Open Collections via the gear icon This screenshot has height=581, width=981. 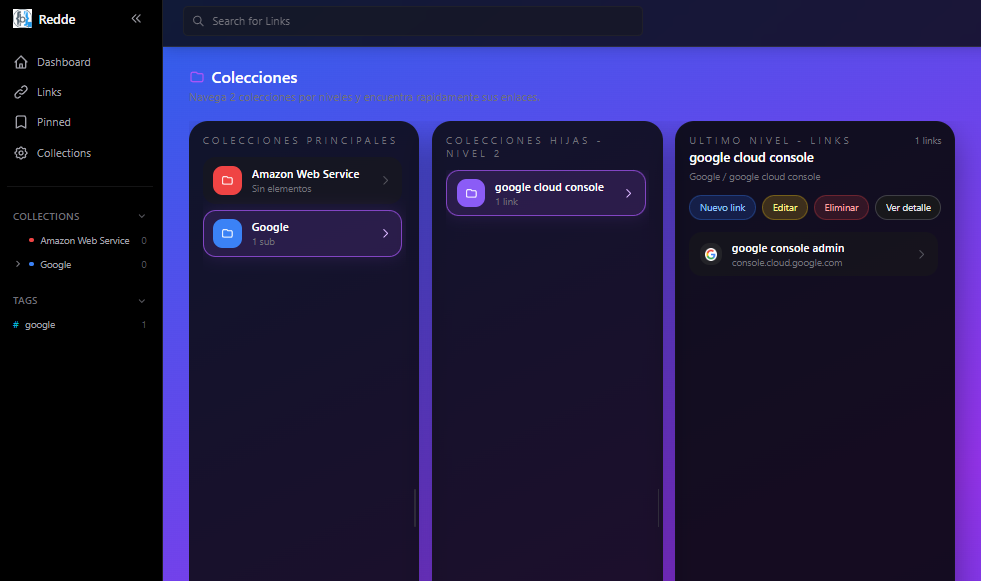21,152
